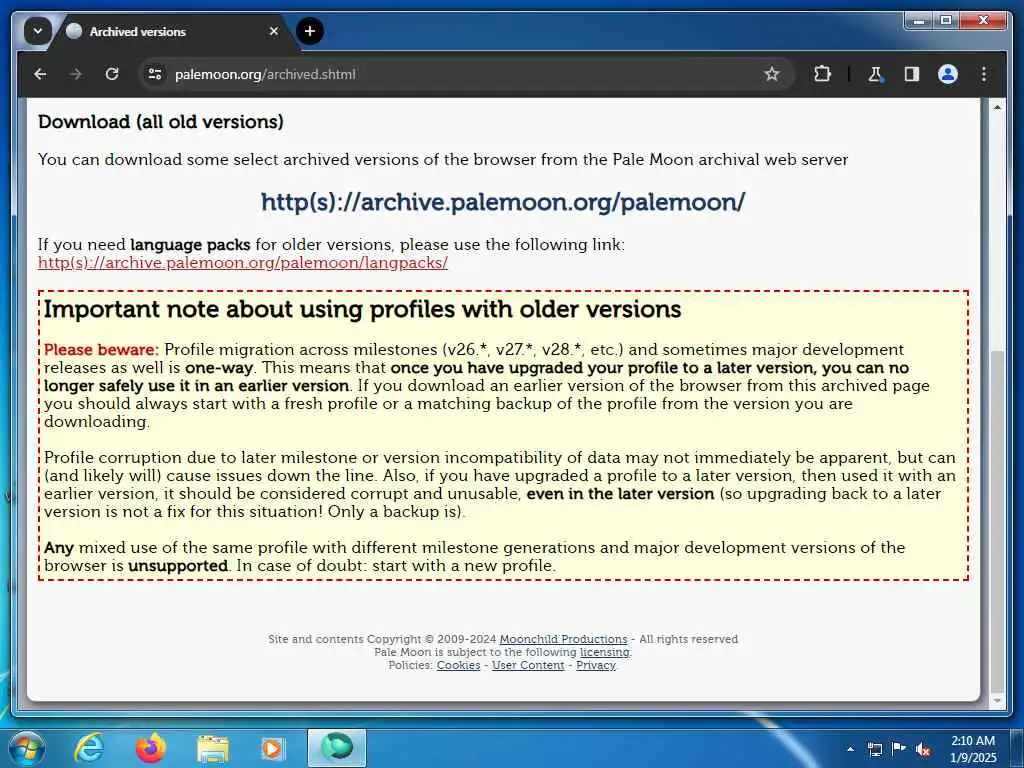This screenshot has width=1024, height=768.
Task: Expand the tab search dropdown chevron
Action: [x=38, y=31]
